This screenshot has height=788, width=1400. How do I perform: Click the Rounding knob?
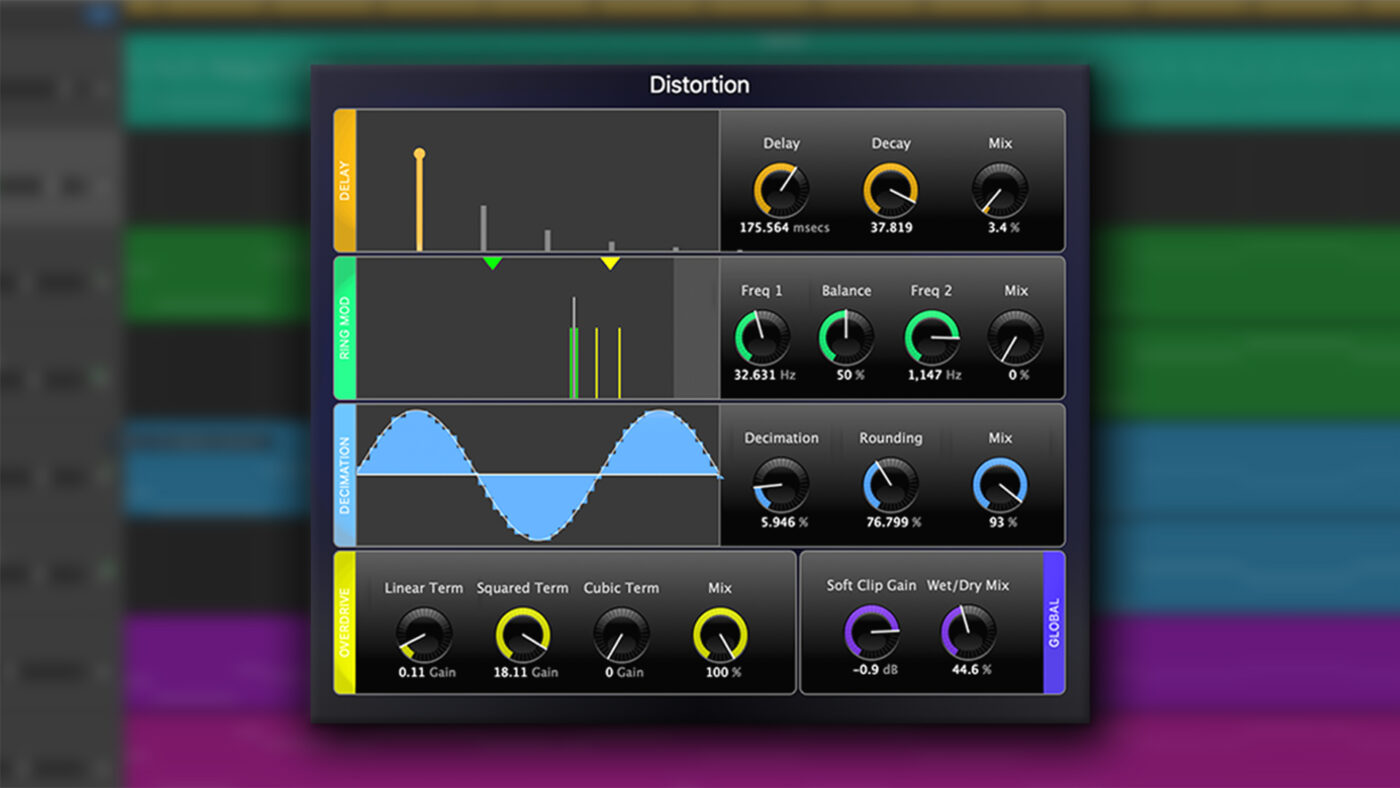[x=890, y=485]
